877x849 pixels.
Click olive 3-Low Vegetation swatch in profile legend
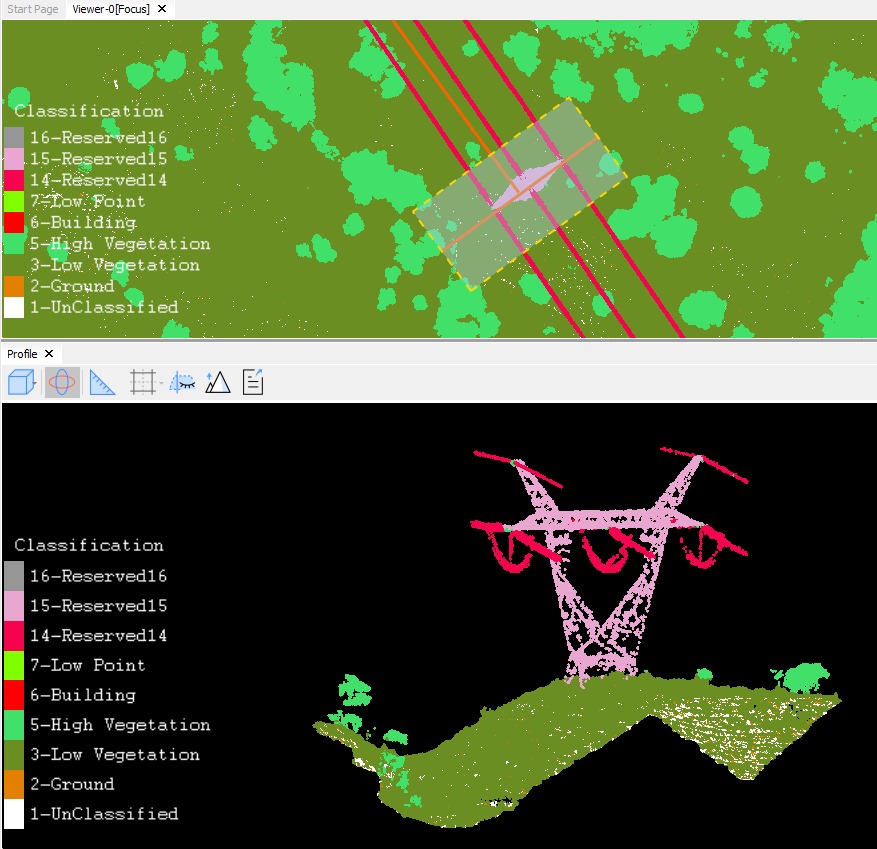14,754
